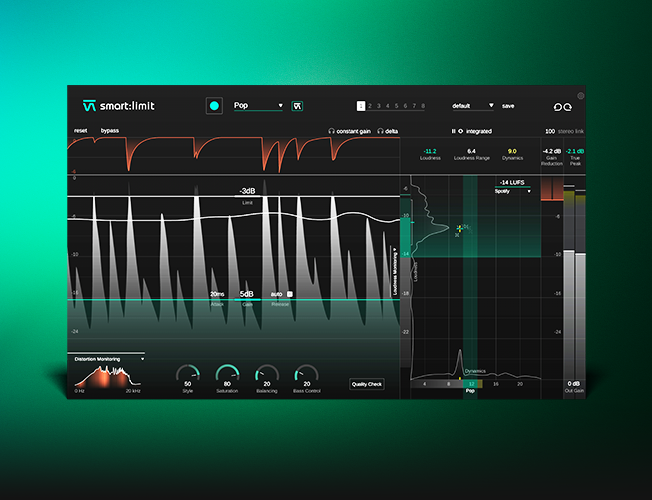The height and width of the screenshot is (500, 652).
Task: Open Distortion Monitoring dropdown
Action: point(109,359)
